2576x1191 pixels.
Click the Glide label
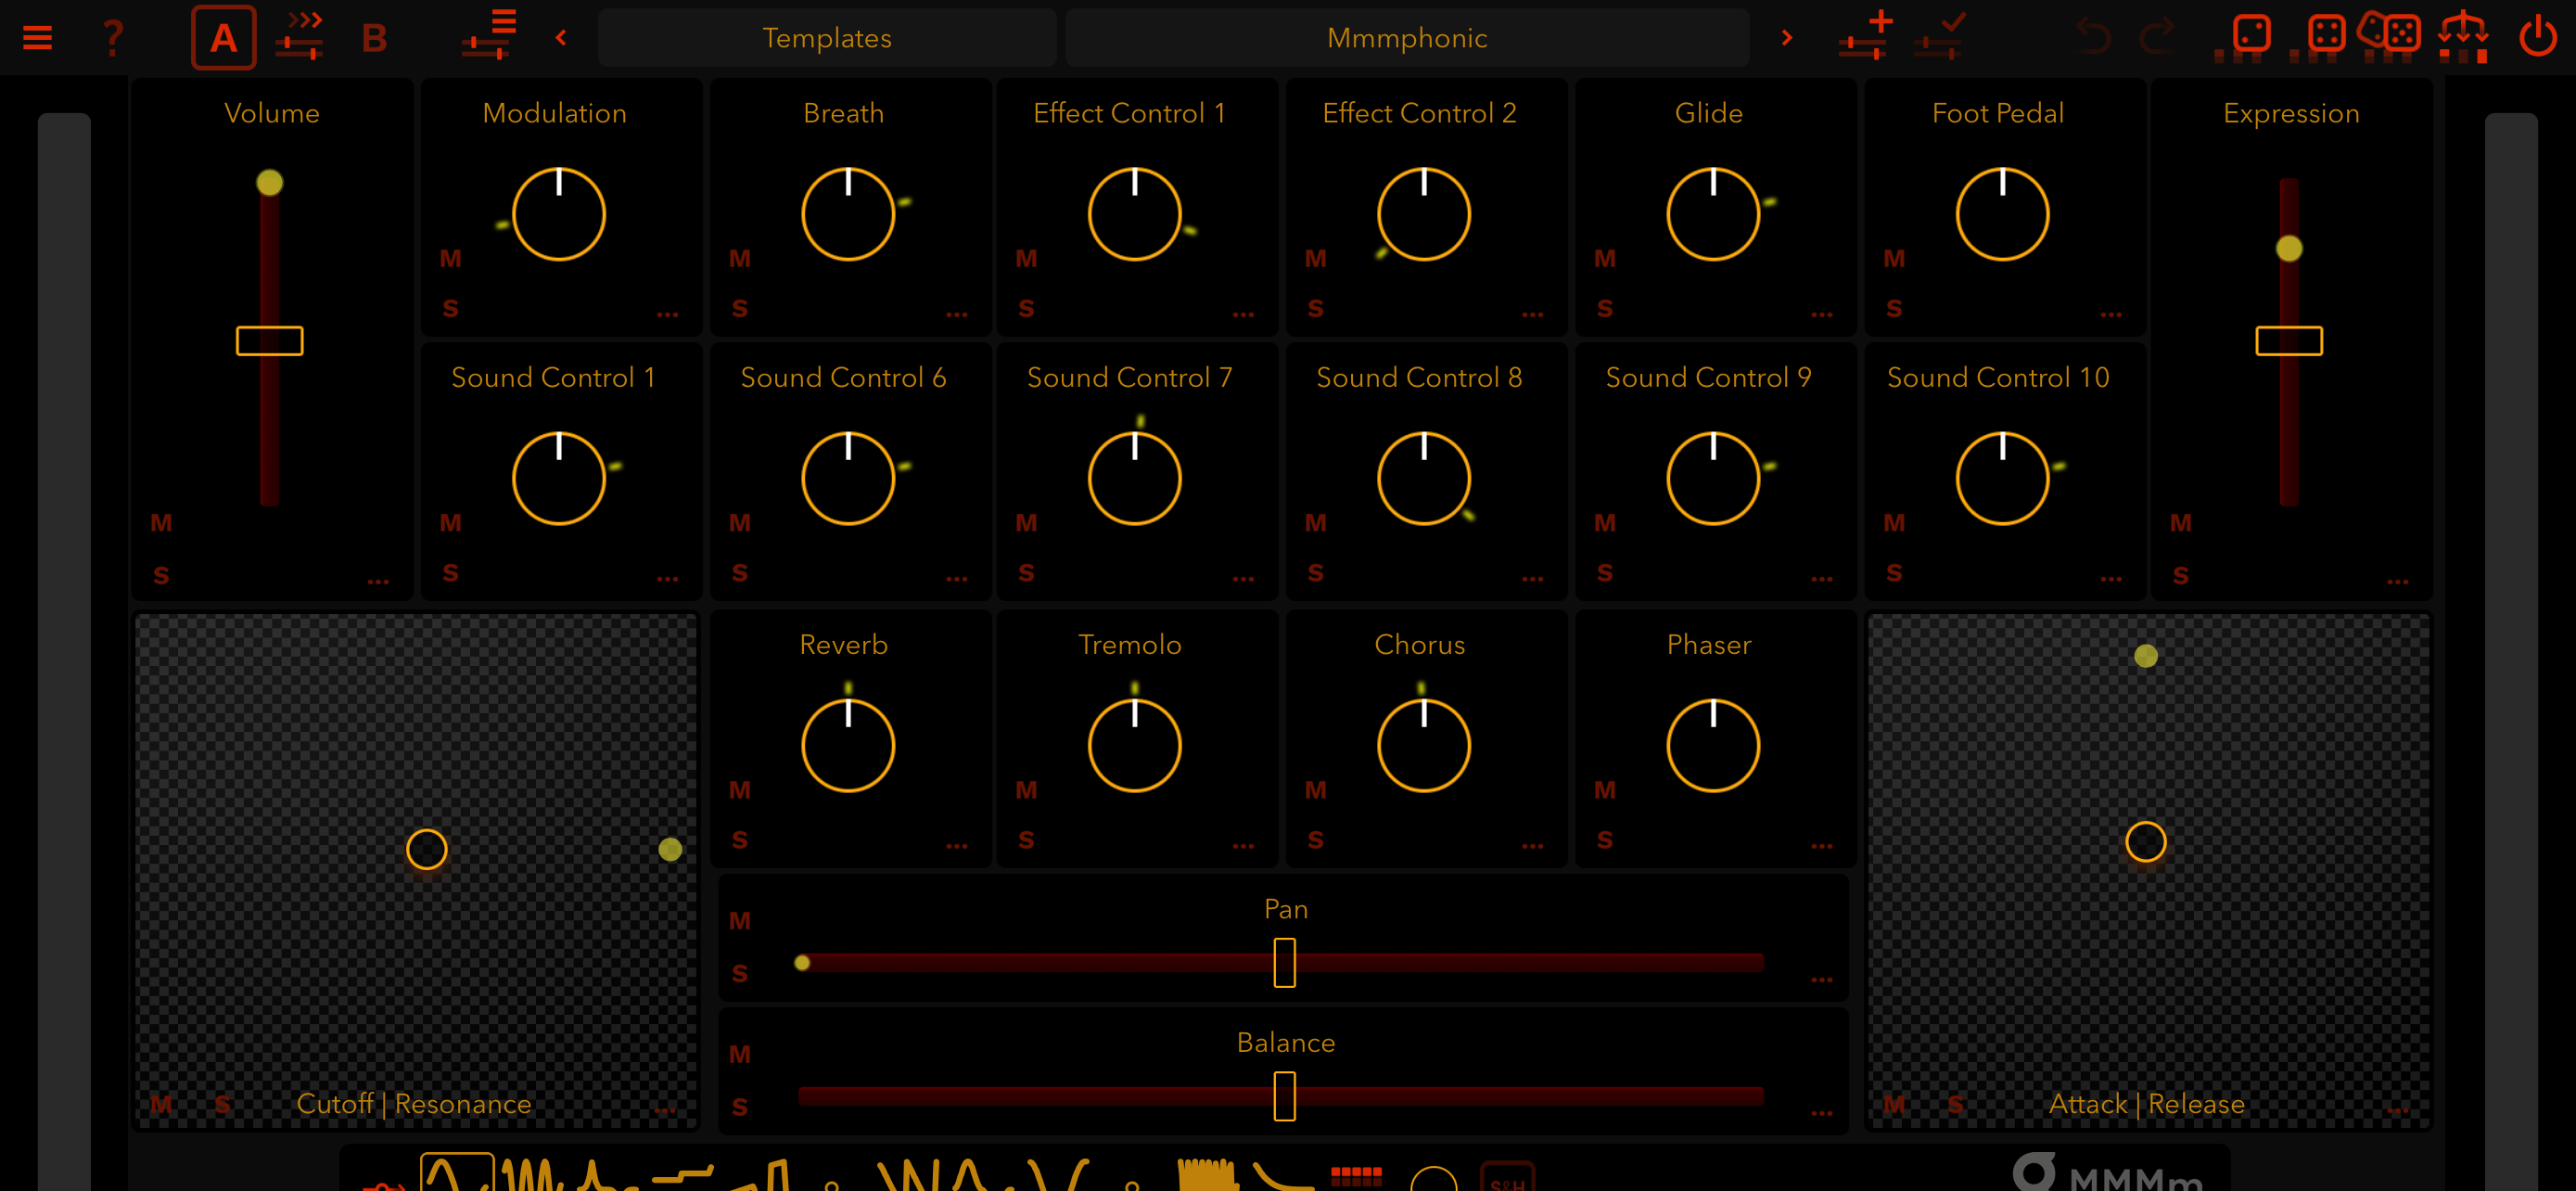pos(1708,113)
